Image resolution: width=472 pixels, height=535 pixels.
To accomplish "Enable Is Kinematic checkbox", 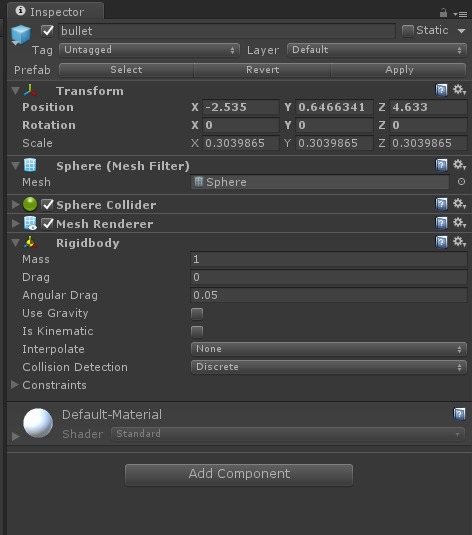I will pos(197,332).
